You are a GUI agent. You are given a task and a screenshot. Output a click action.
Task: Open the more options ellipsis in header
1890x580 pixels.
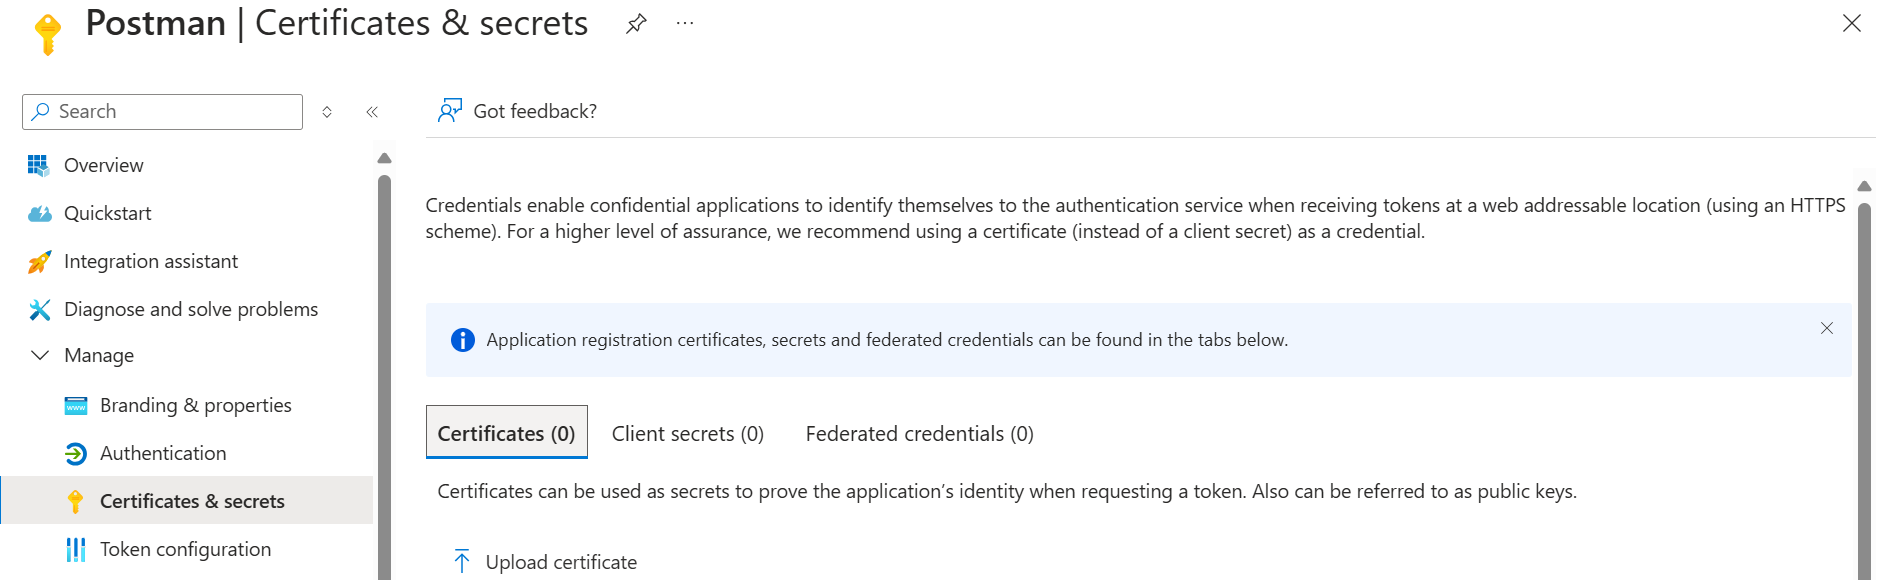click(685, 24)
